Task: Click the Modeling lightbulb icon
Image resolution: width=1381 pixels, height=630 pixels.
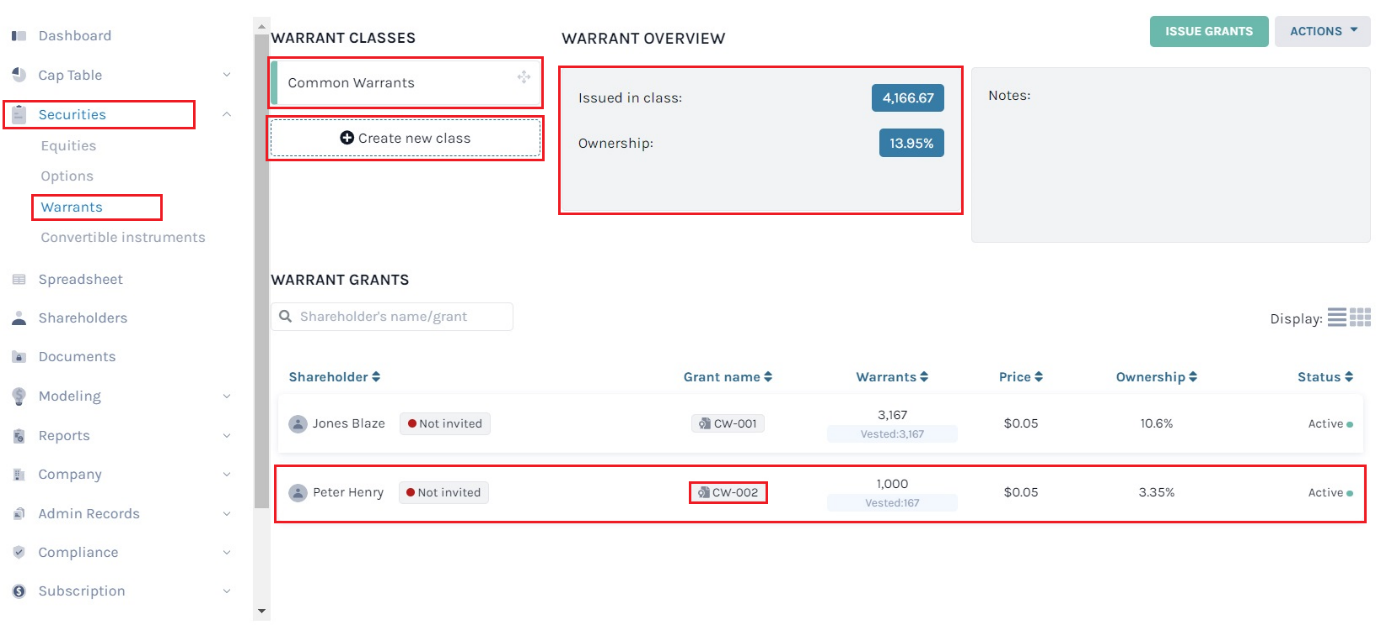Action: click(x=19, y=396)
